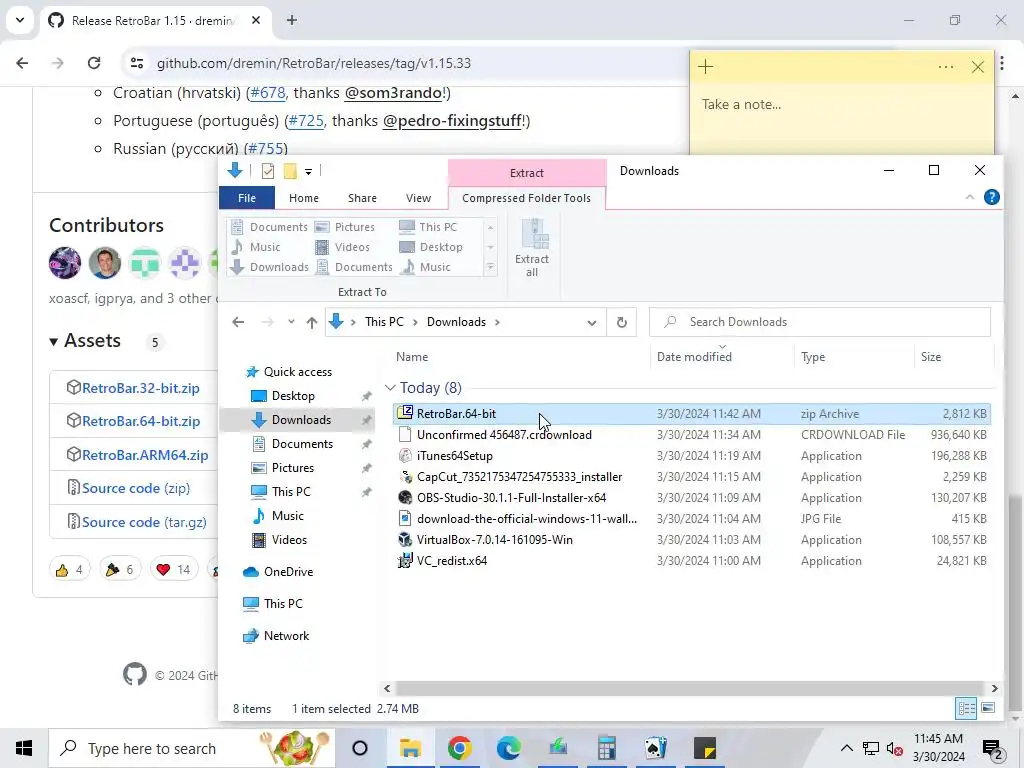The image size is (1024, 768).
Task: Download RetroBar.ARM64.zip asset
Action: (145, 455)
